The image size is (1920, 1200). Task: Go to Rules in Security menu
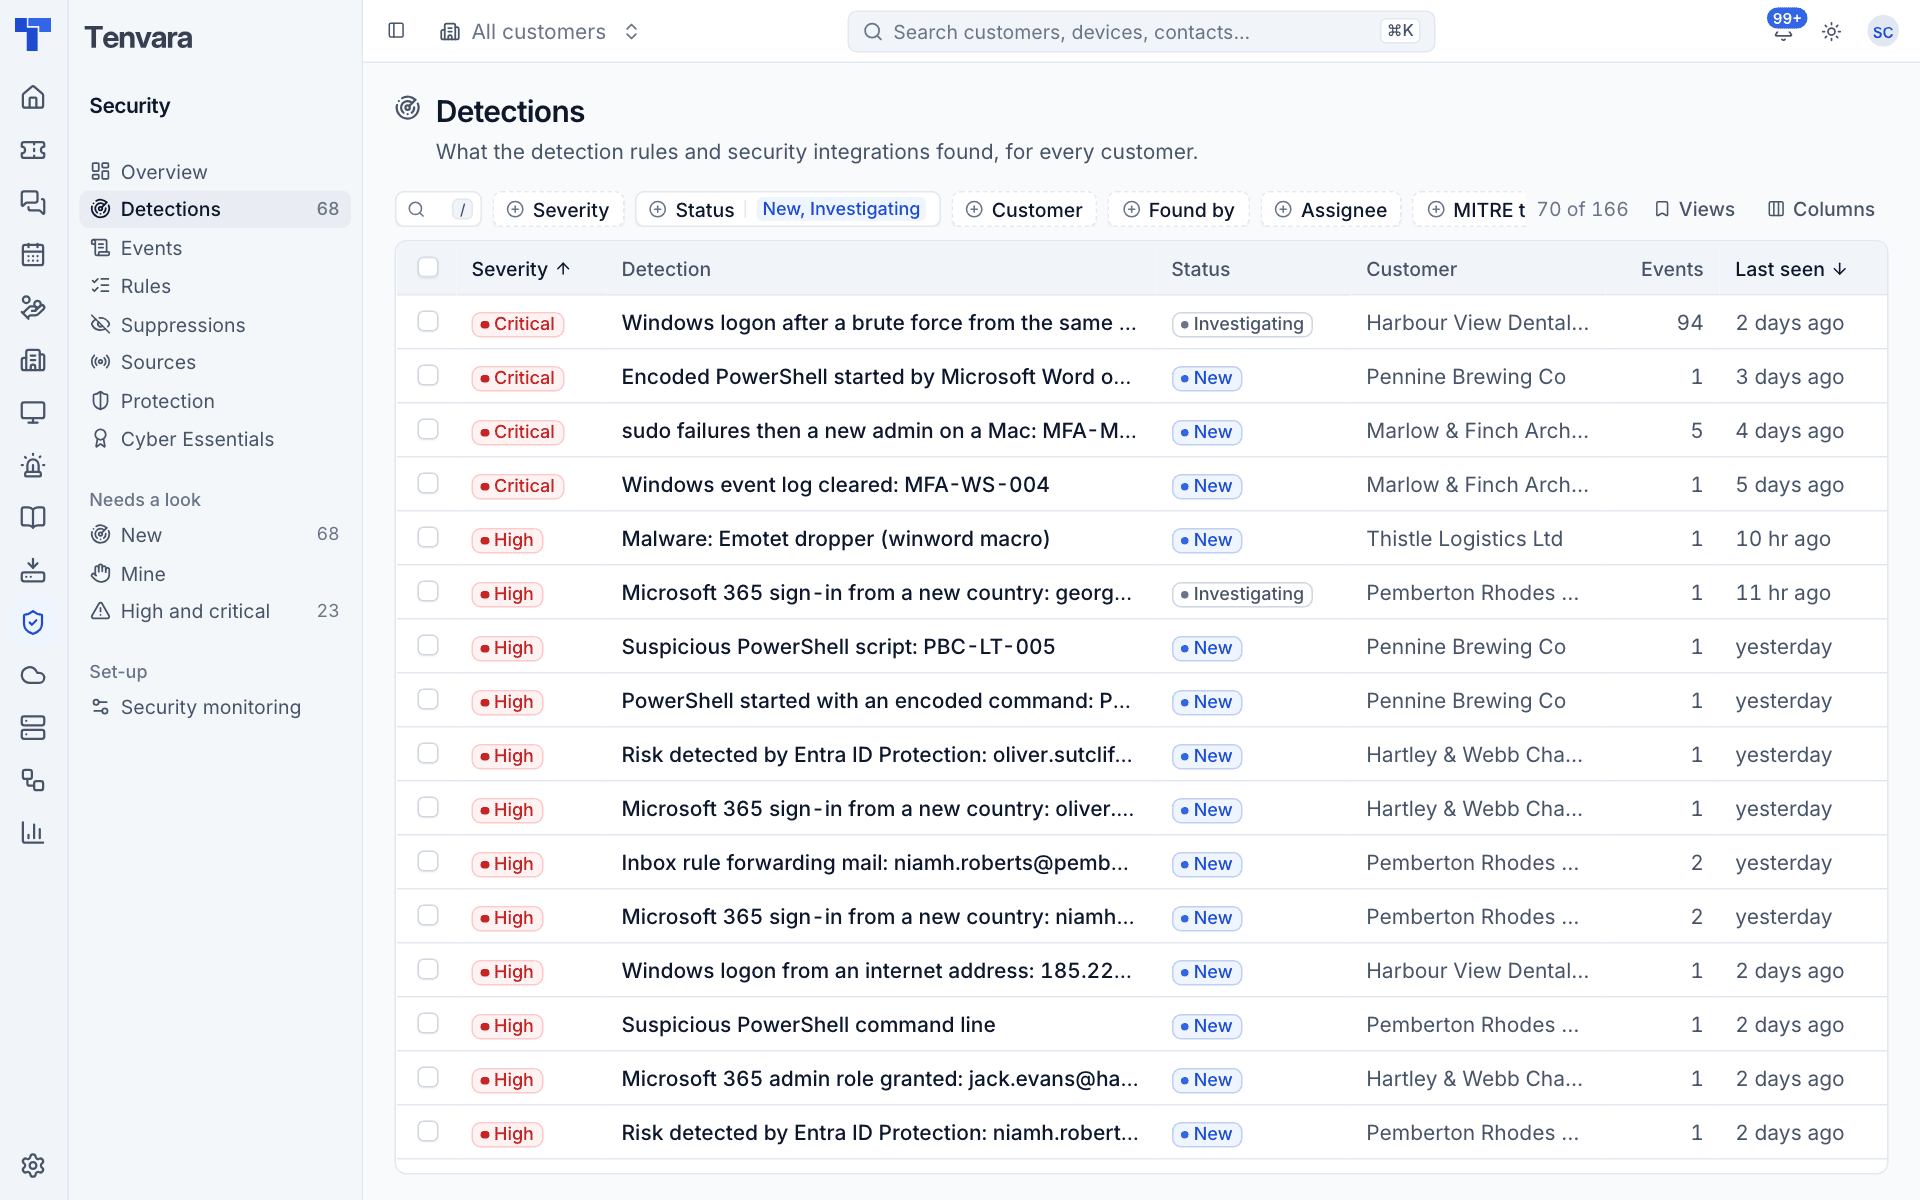point(215,286)
